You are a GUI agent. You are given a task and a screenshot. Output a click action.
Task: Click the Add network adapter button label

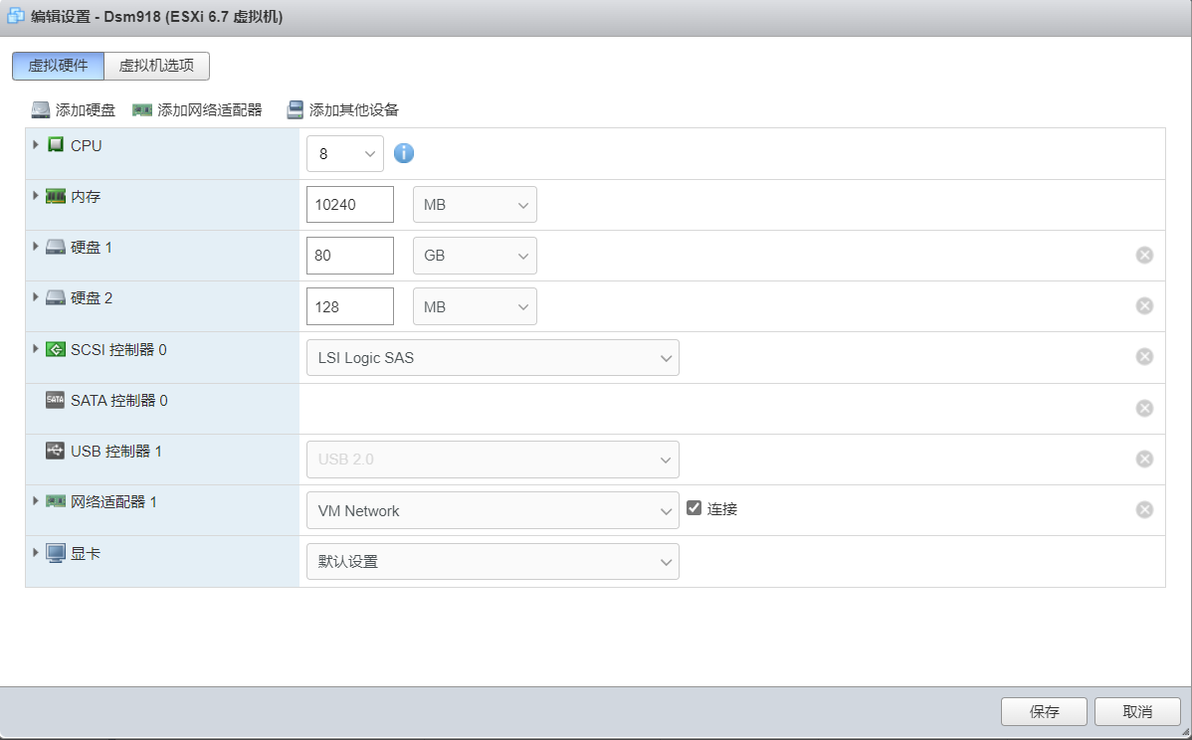pos(210,110)
